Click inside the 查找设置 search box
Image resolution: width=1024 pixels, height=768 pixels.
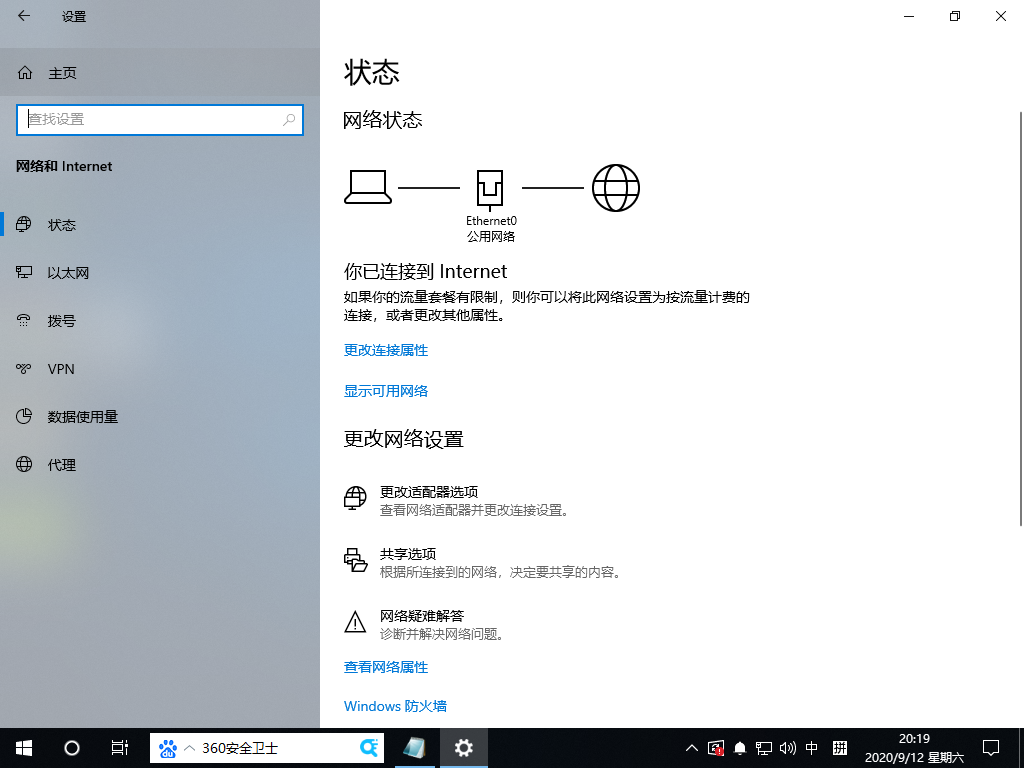coord(160,119)
